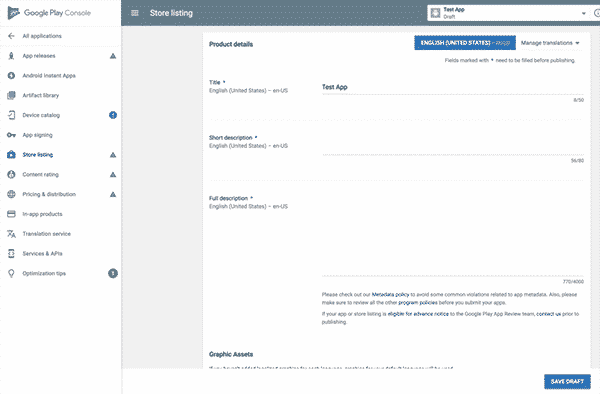Open In-app products menu item
The height and width of the screenshot is (394, 600).
point(42,214)
